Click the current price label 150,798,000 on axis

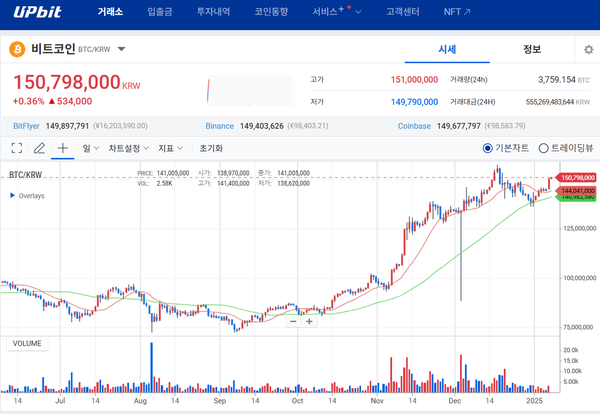tap(580, 177)
